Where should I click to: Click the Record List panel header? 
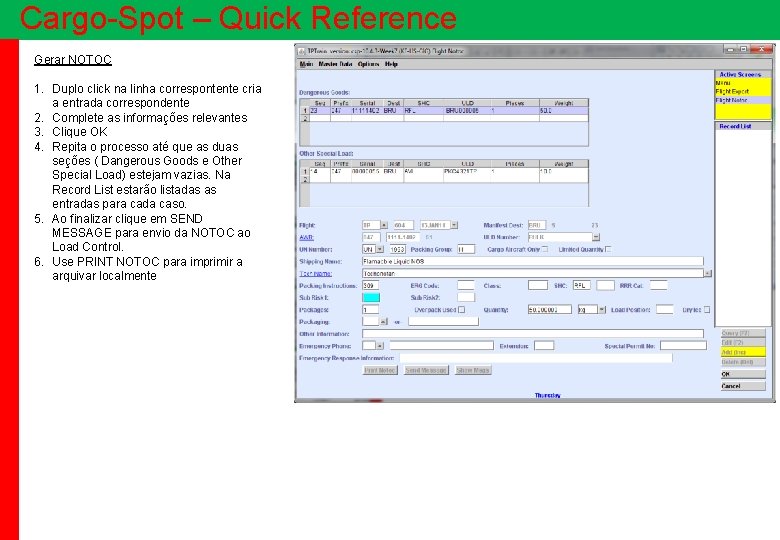click(743, 126)
